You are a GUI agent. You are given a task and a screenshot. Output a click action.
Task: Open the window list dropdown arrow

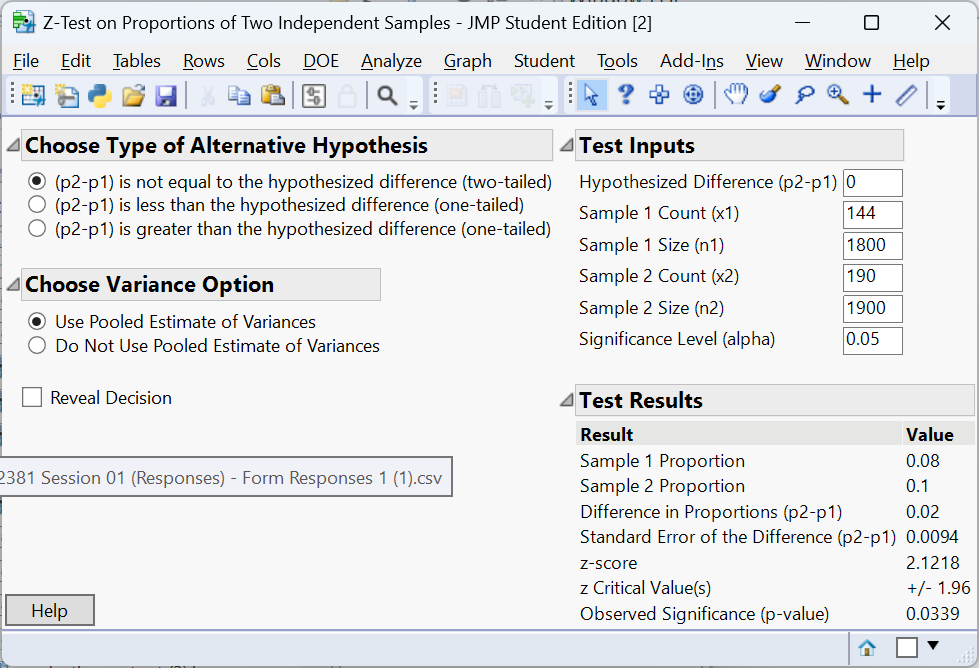coord(933,647)
